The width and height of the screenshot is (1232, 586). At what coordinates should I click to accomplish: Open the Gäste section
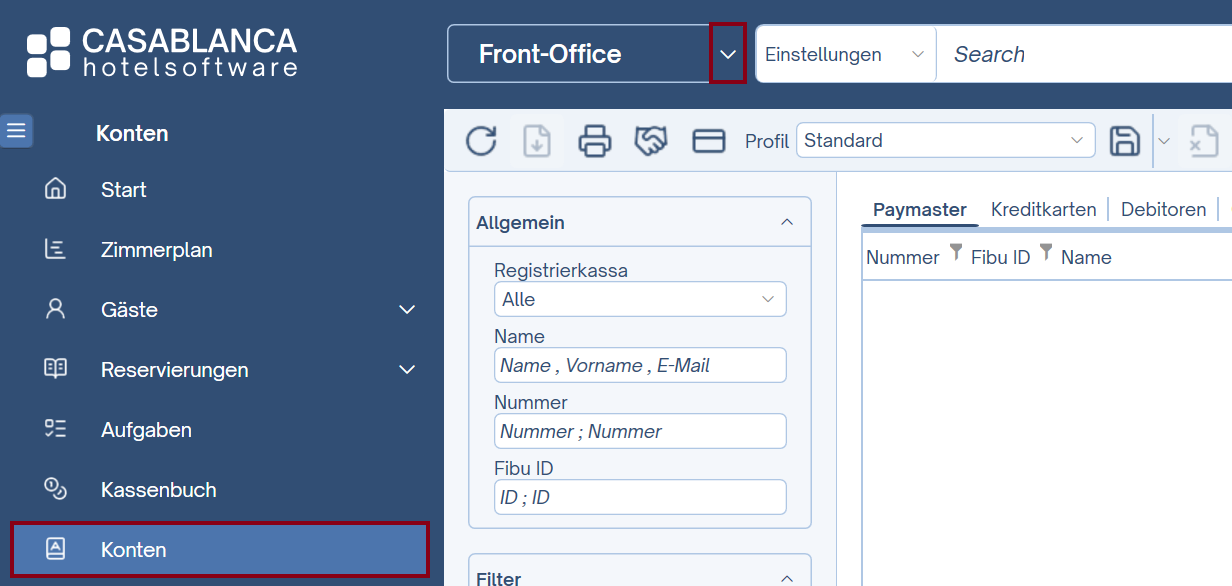[129, 309]
